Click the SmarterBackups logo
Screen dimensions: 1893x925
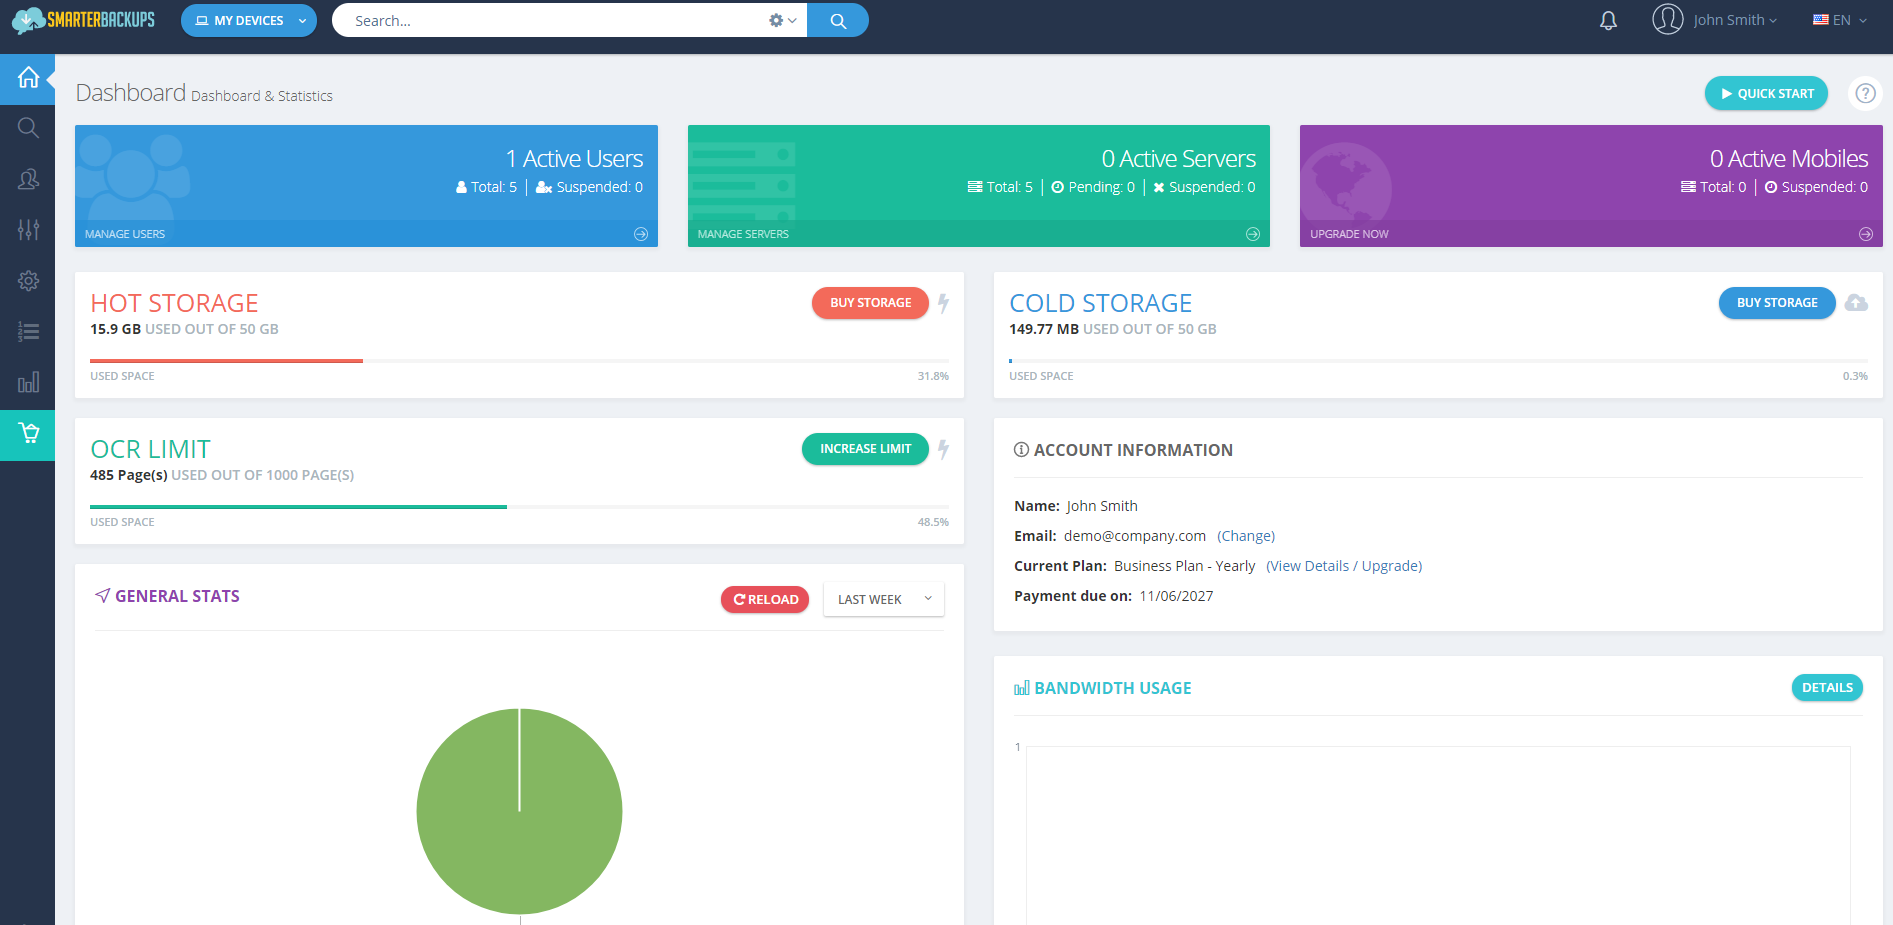click(83, 20)
